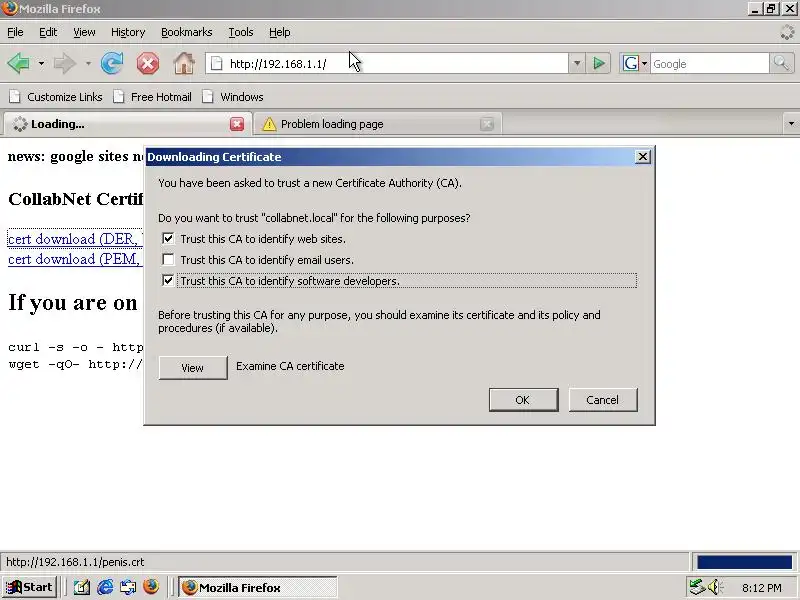Viewport: 800px width, 600px height.
Task: Close the Problem loading page tab
Action: point(487,124)
